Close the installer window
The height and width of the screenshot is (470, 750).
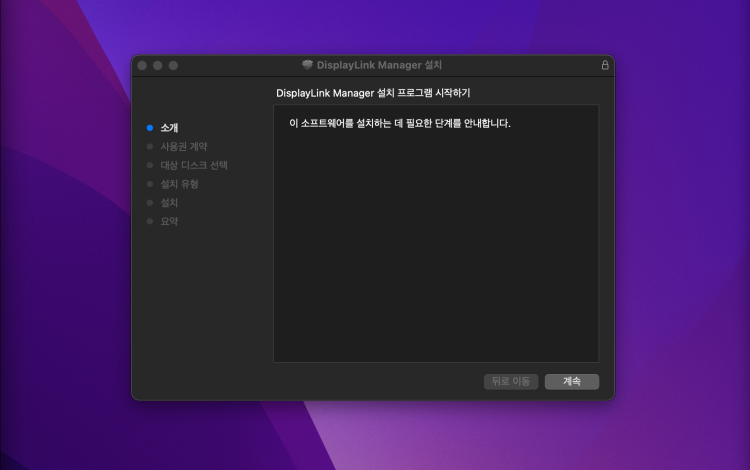pyautogui.click(x=142, y=66)
